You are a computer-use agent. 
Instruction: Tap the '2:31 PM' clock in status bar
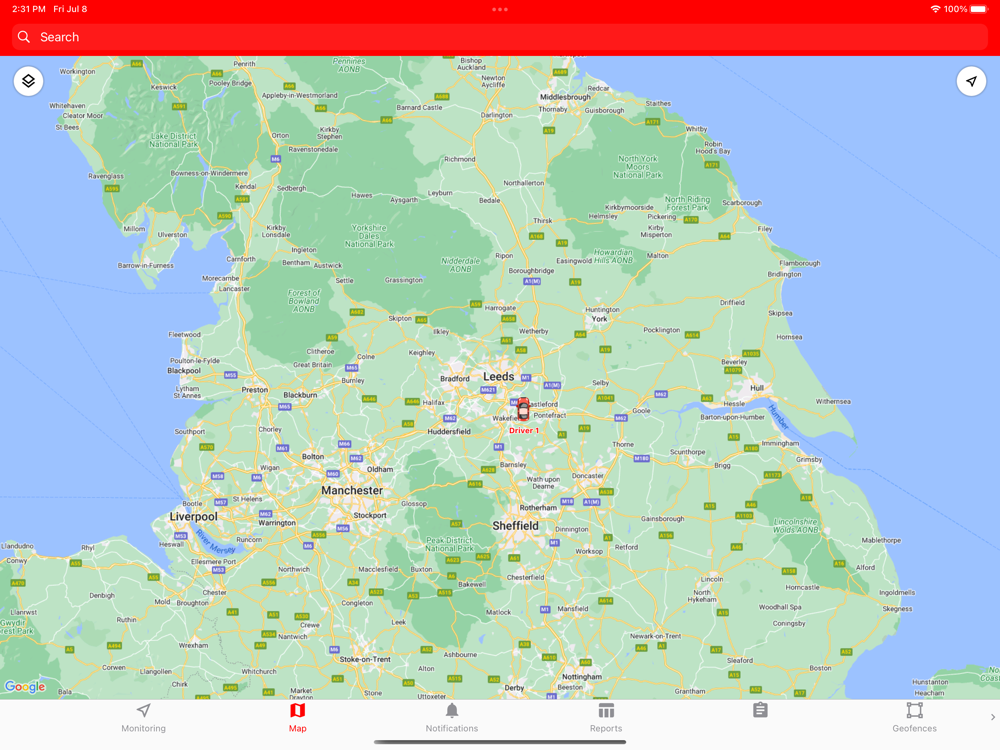tap(29, 9)
